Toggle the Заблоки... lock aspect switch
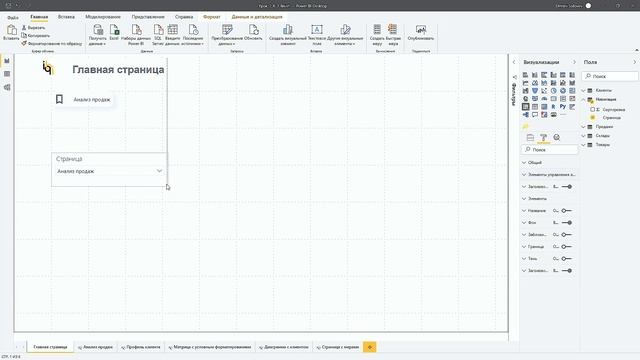The image size is (640, 360). tap(566, 235)
